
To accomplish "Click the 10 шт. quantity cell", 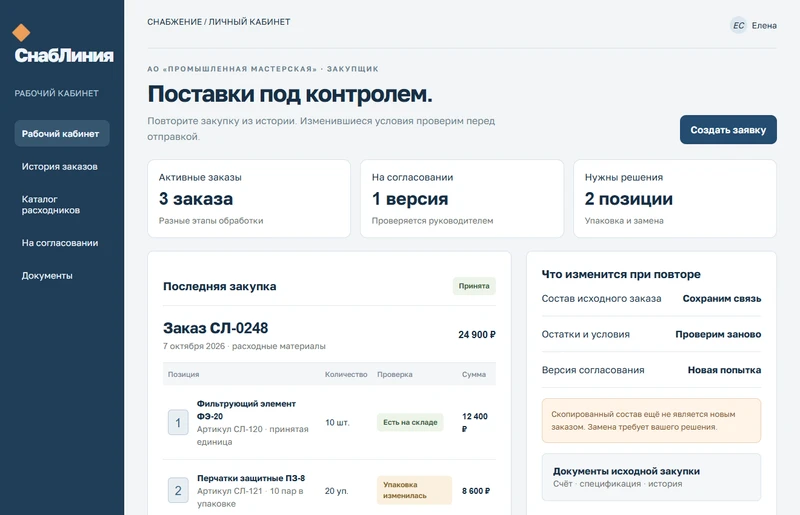I will [337, 423].
